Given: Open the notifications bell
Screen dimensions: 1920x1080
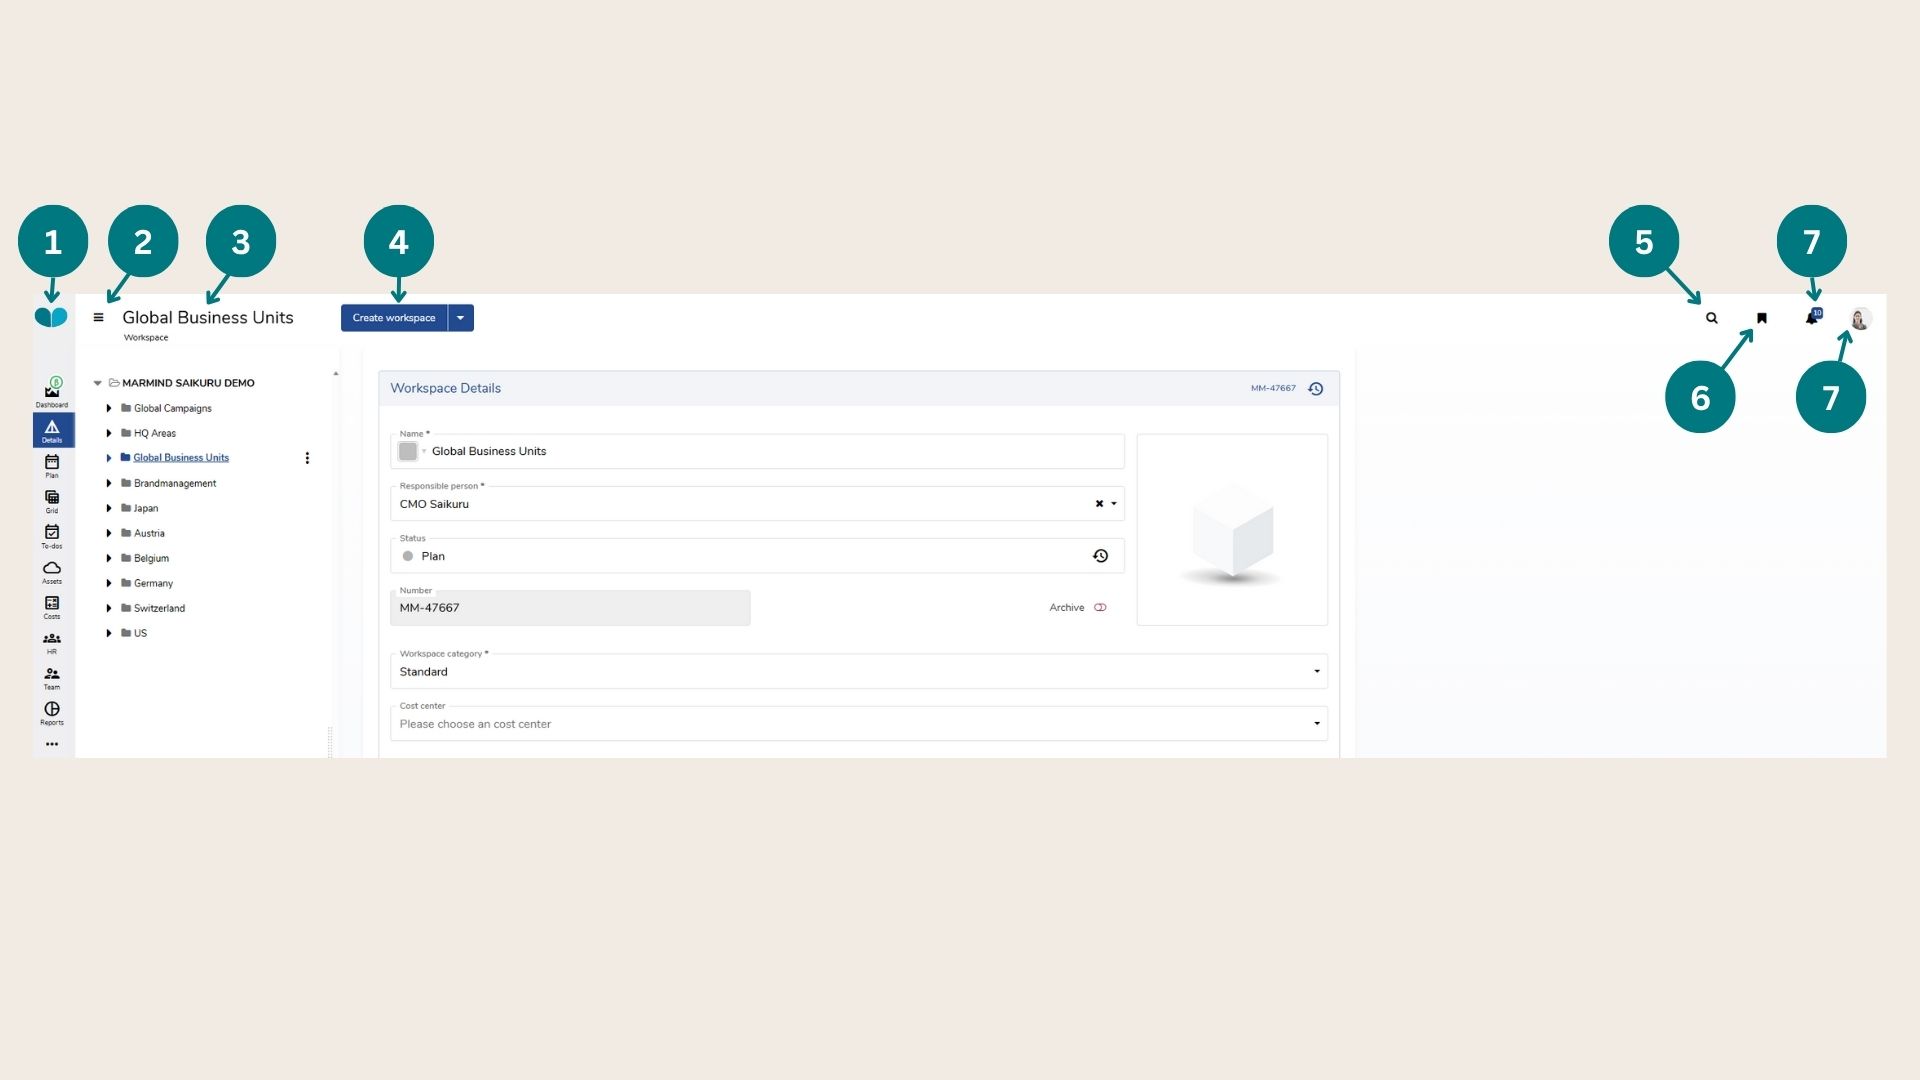Looking at the screenshot, I should coord(1811,318).
